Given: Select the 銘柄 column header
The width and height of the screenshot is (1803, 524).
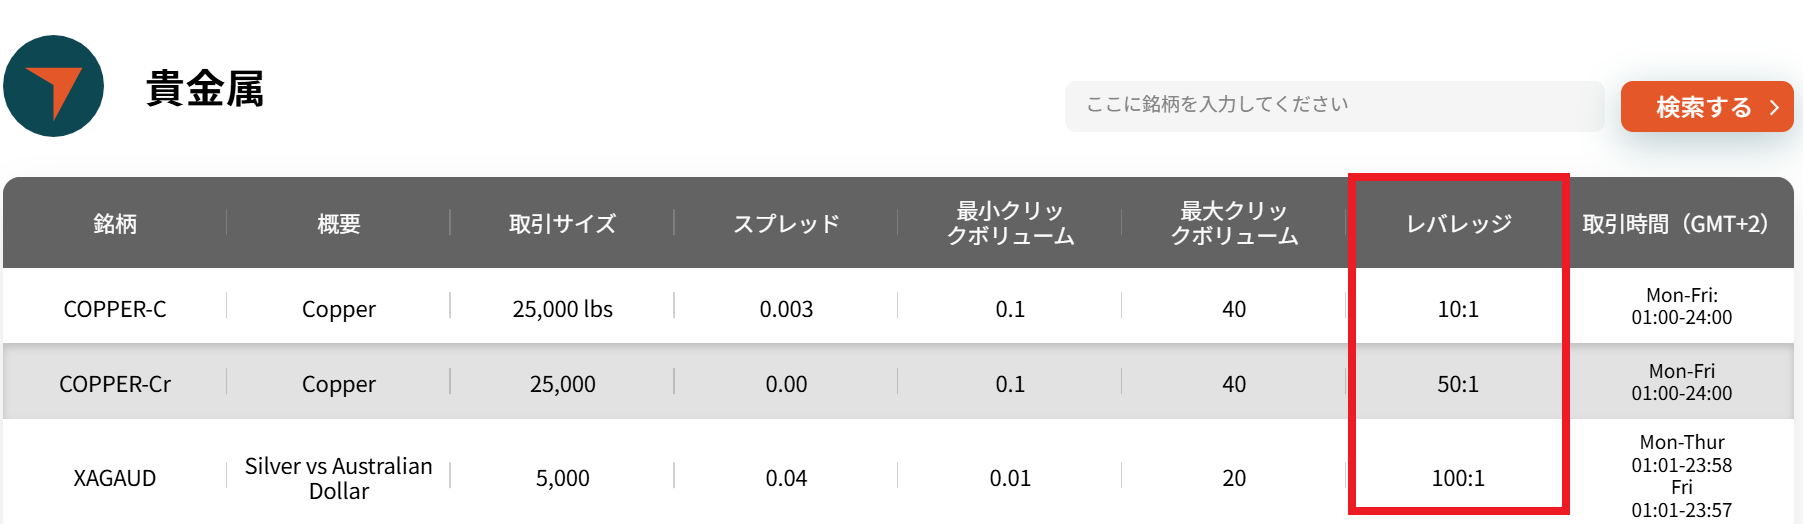Looking at the screenshot, I should (x=115, y=224).
